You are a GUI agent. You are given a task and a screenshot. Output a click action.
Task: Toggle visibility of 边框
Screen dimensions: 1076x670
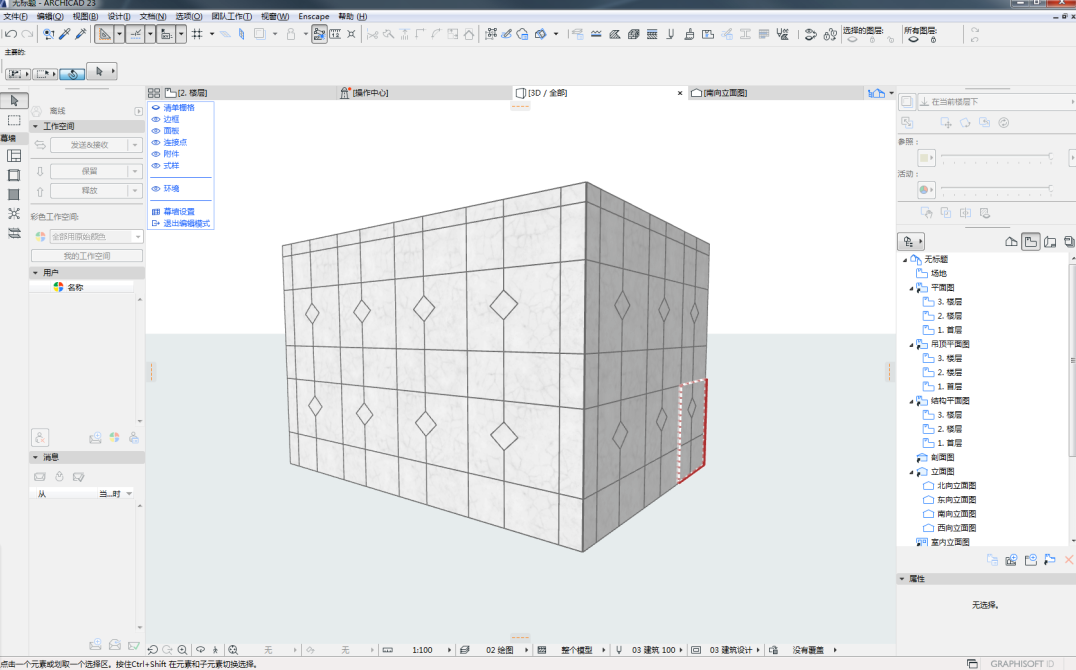coord(156,119)
